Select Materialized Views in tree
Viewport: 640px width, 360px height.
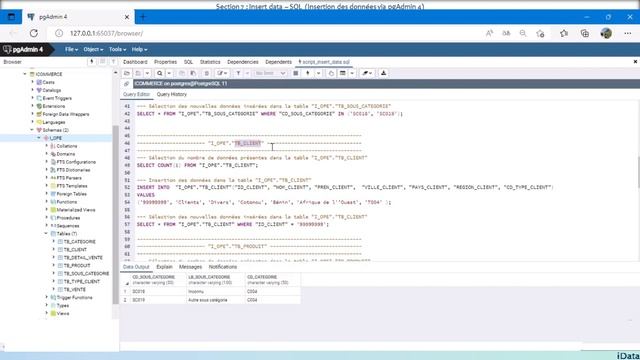click(x=76, y=210)
